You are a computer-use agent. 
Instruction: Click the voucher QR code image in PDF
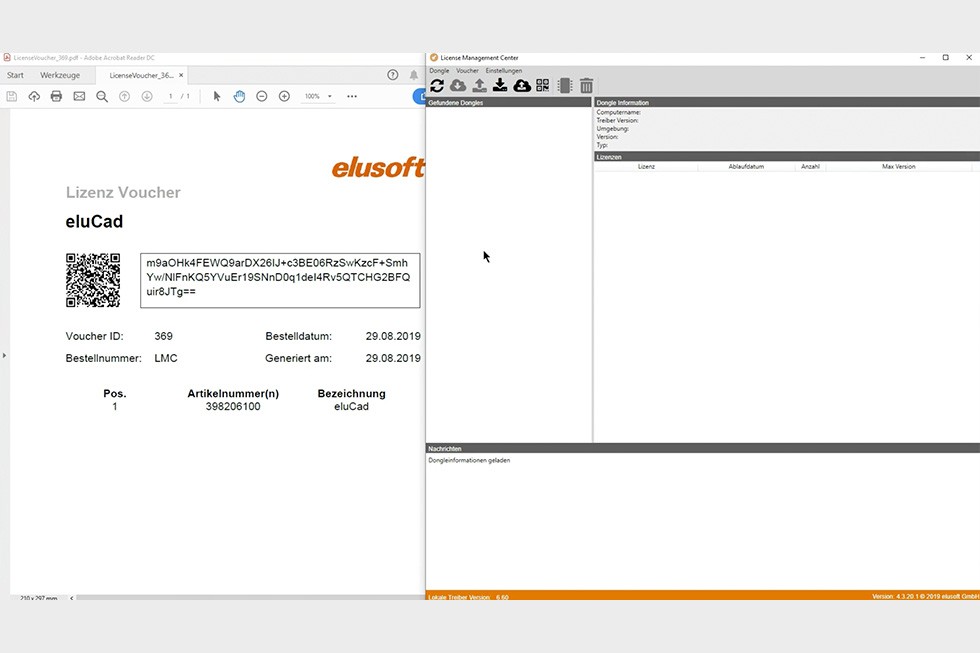tap(93, 280)
